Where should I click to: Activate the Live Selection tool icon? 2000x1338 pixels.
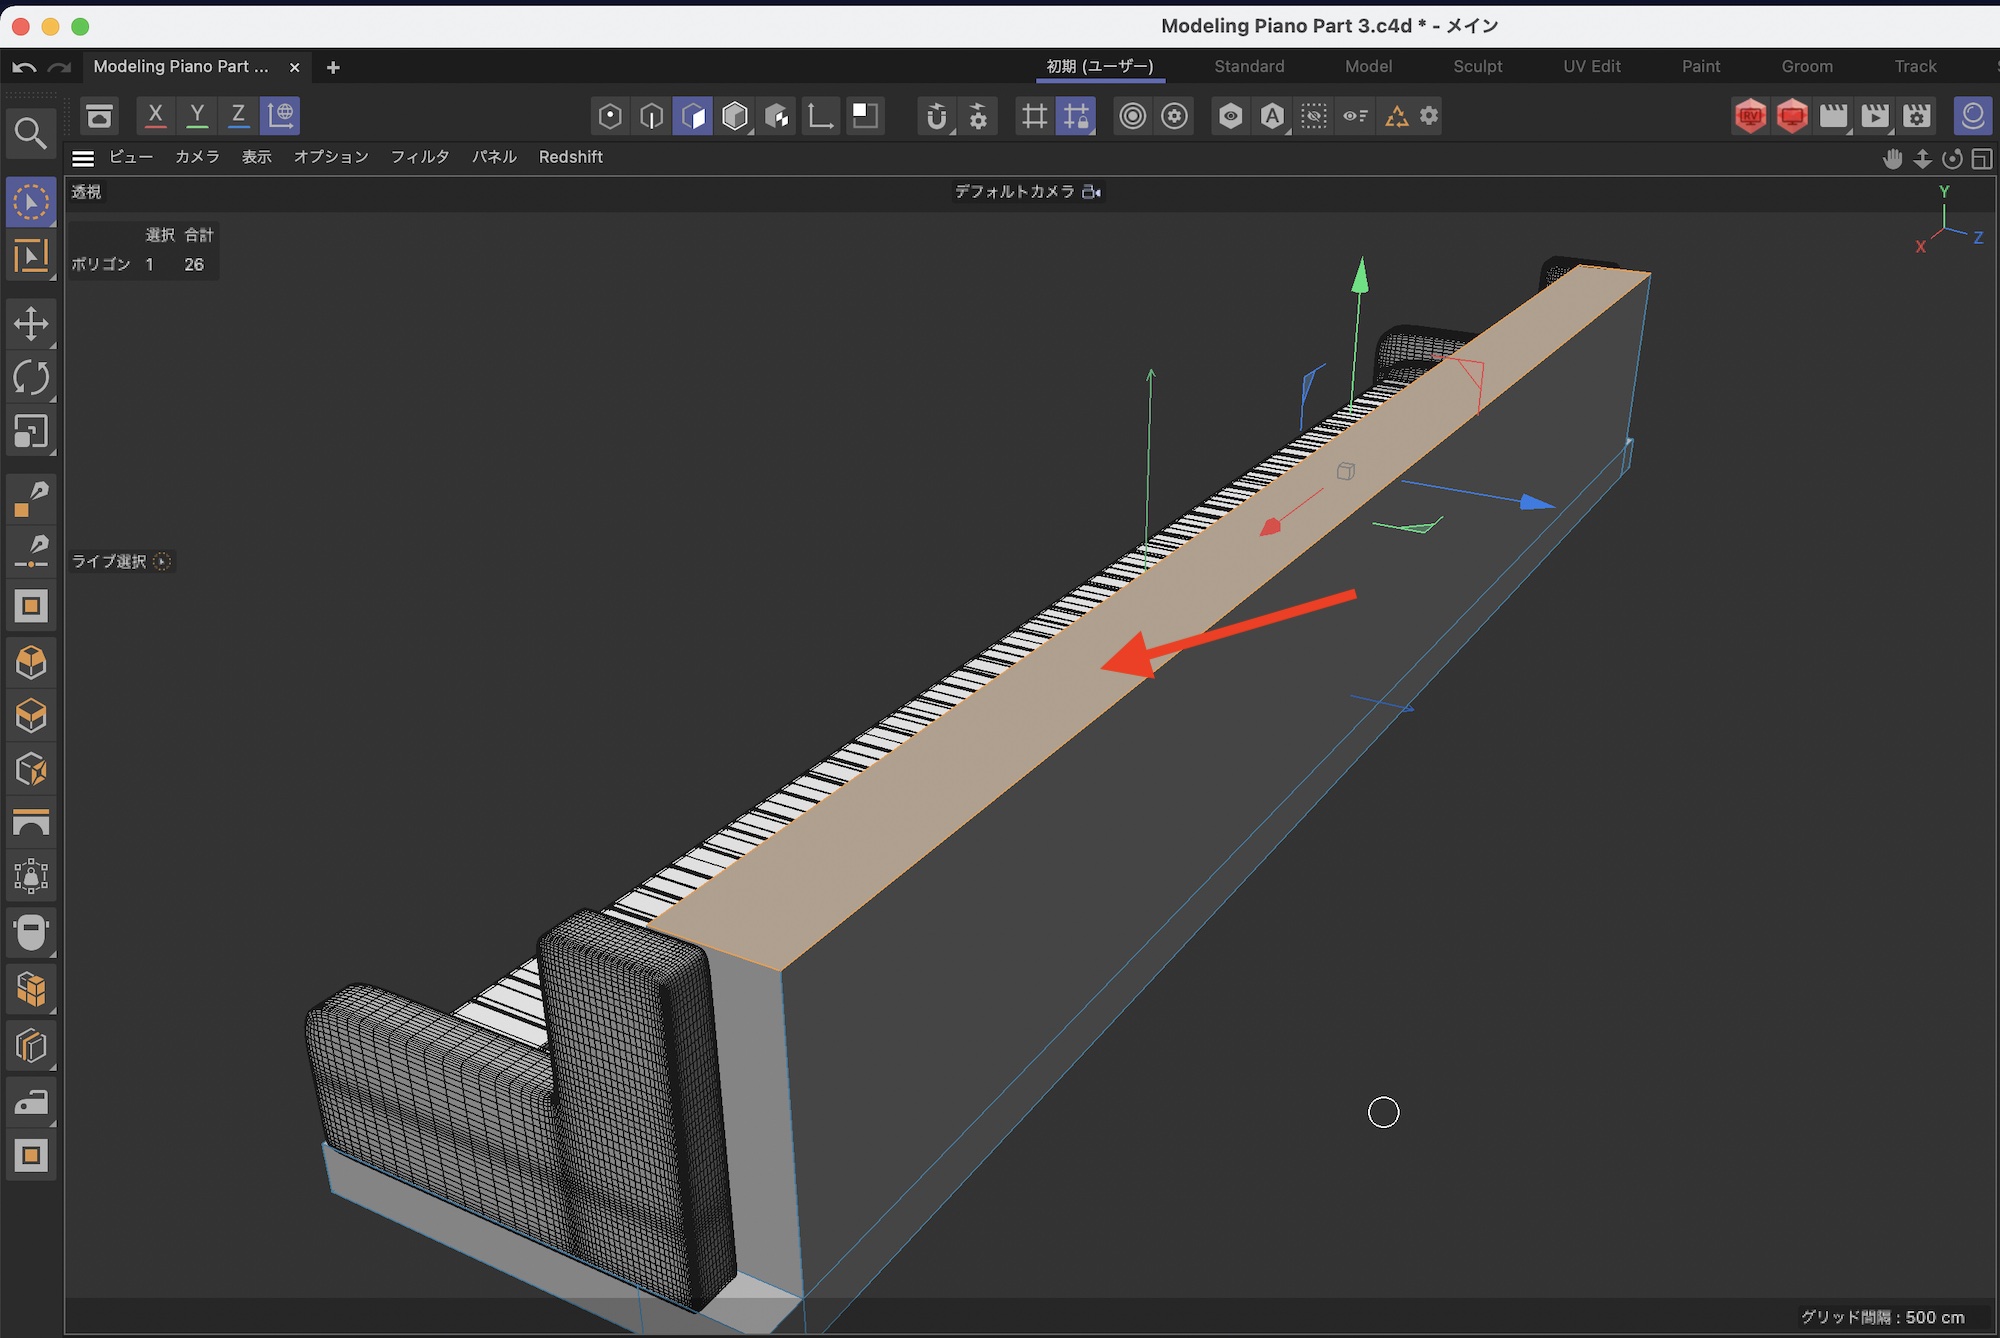coord(31,203)
